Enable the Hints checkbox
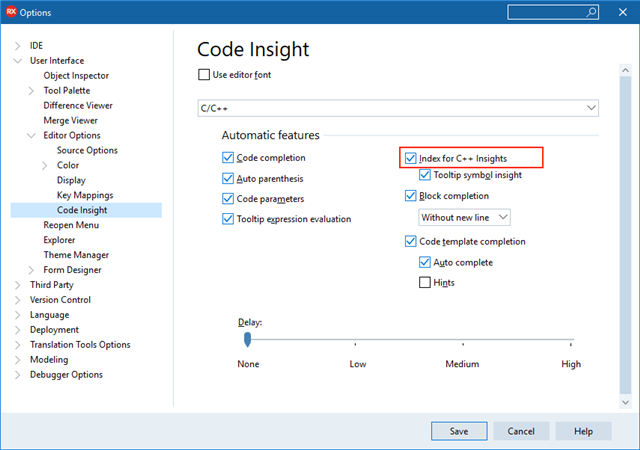640x450 pixels. click(425, 283)
